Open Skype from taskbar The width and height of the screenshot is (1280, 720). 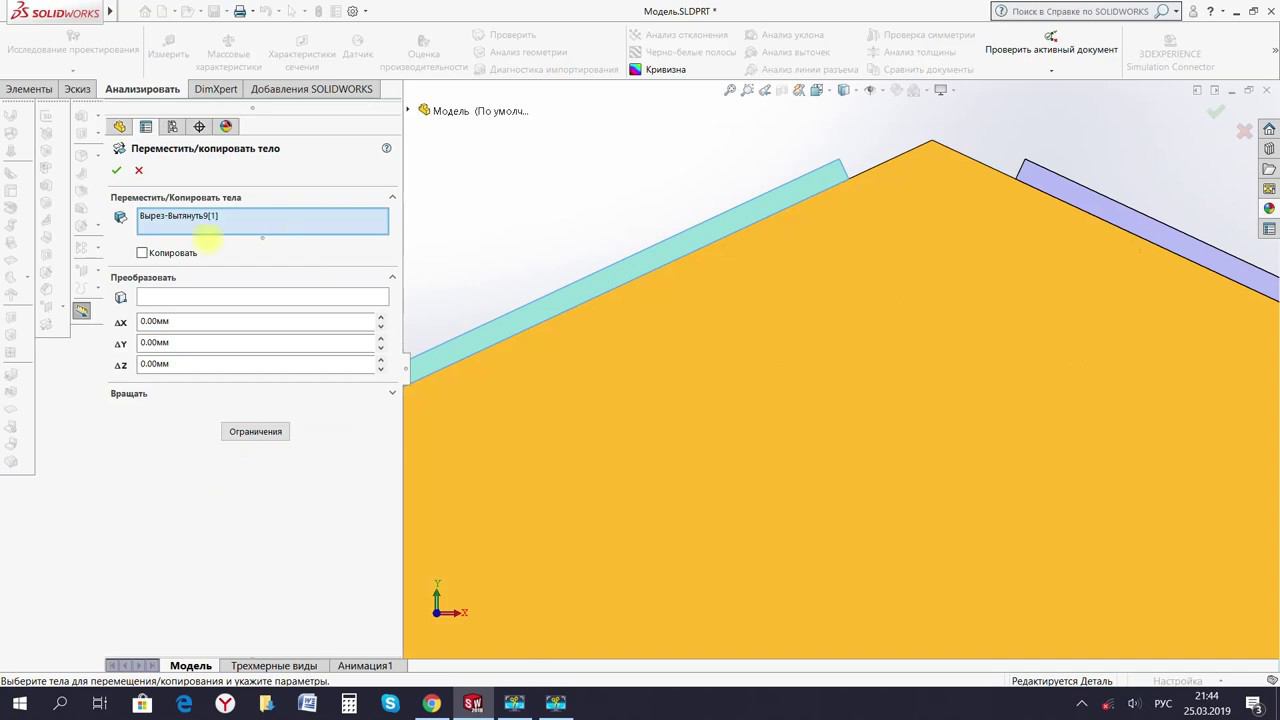(390, 704)
